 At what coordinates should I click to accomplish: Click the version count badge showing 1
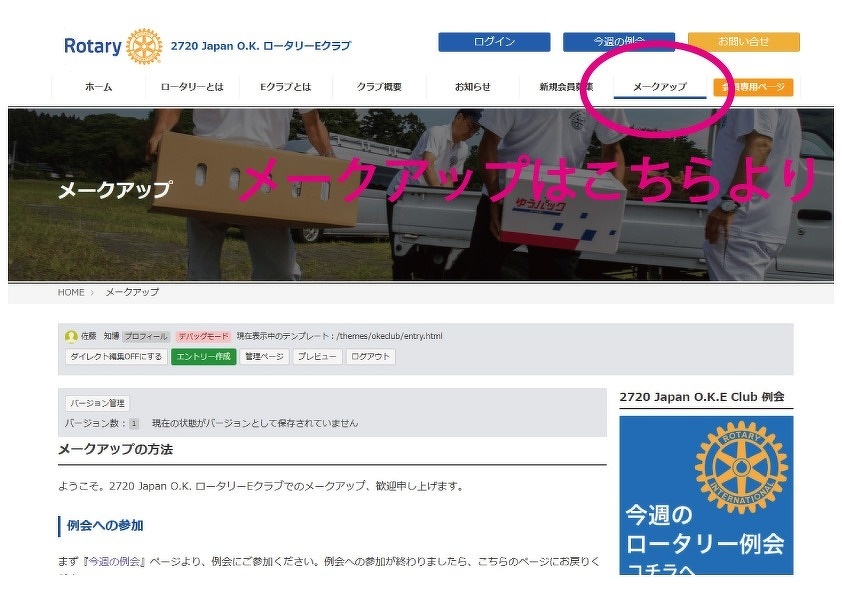coord(134,423)
